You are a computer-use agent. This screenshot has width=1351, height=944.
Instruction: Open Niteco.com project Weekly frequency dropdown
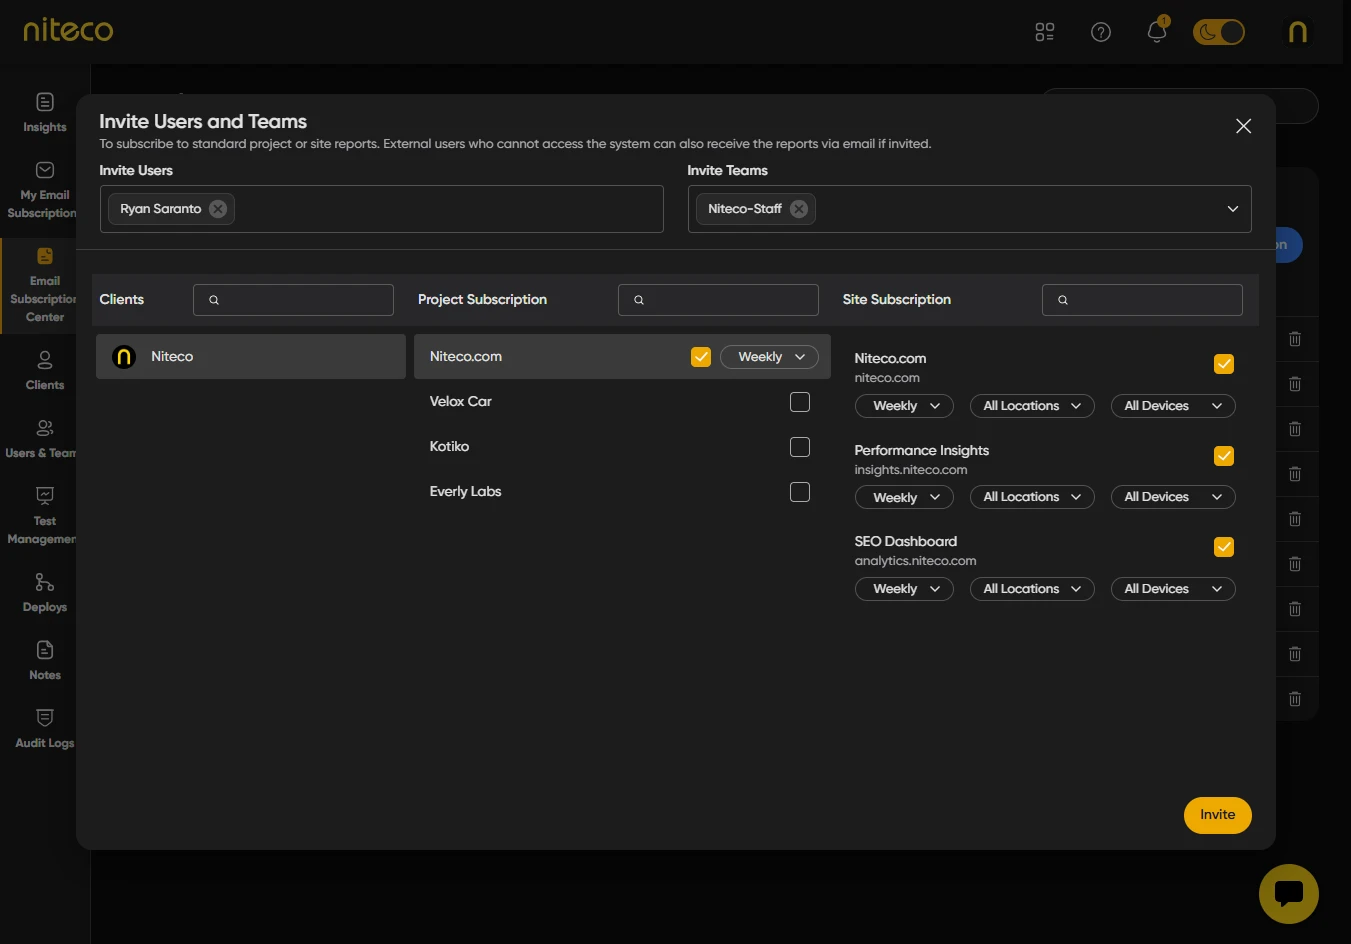769,357
